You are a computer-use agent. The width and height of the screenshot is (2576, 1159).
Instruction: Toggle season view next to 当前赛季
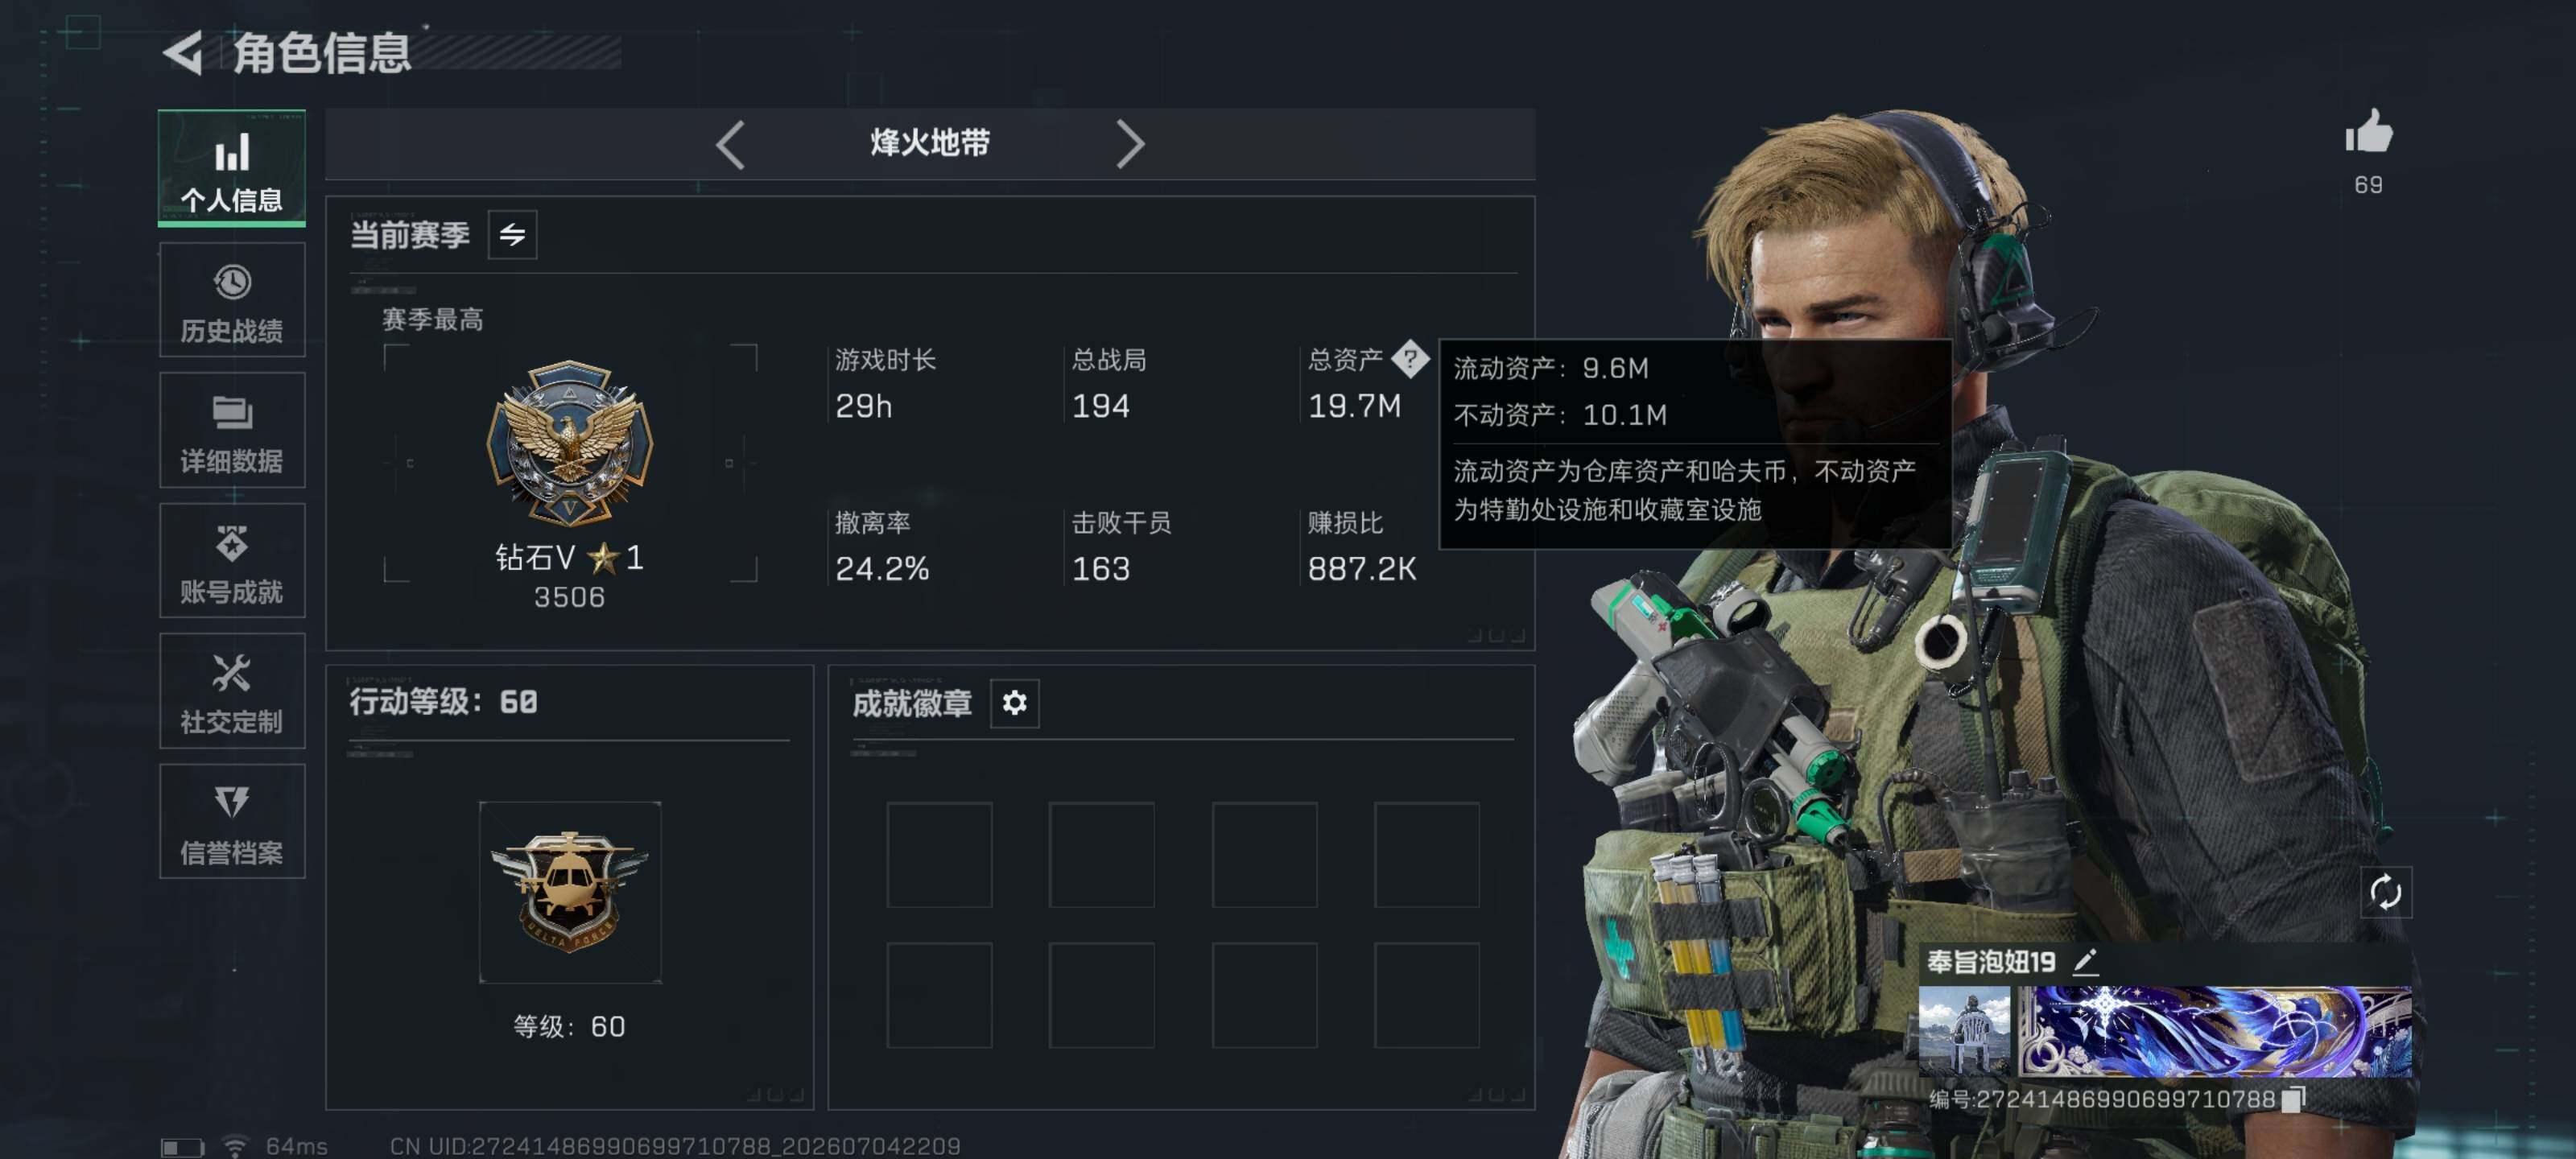512,235
